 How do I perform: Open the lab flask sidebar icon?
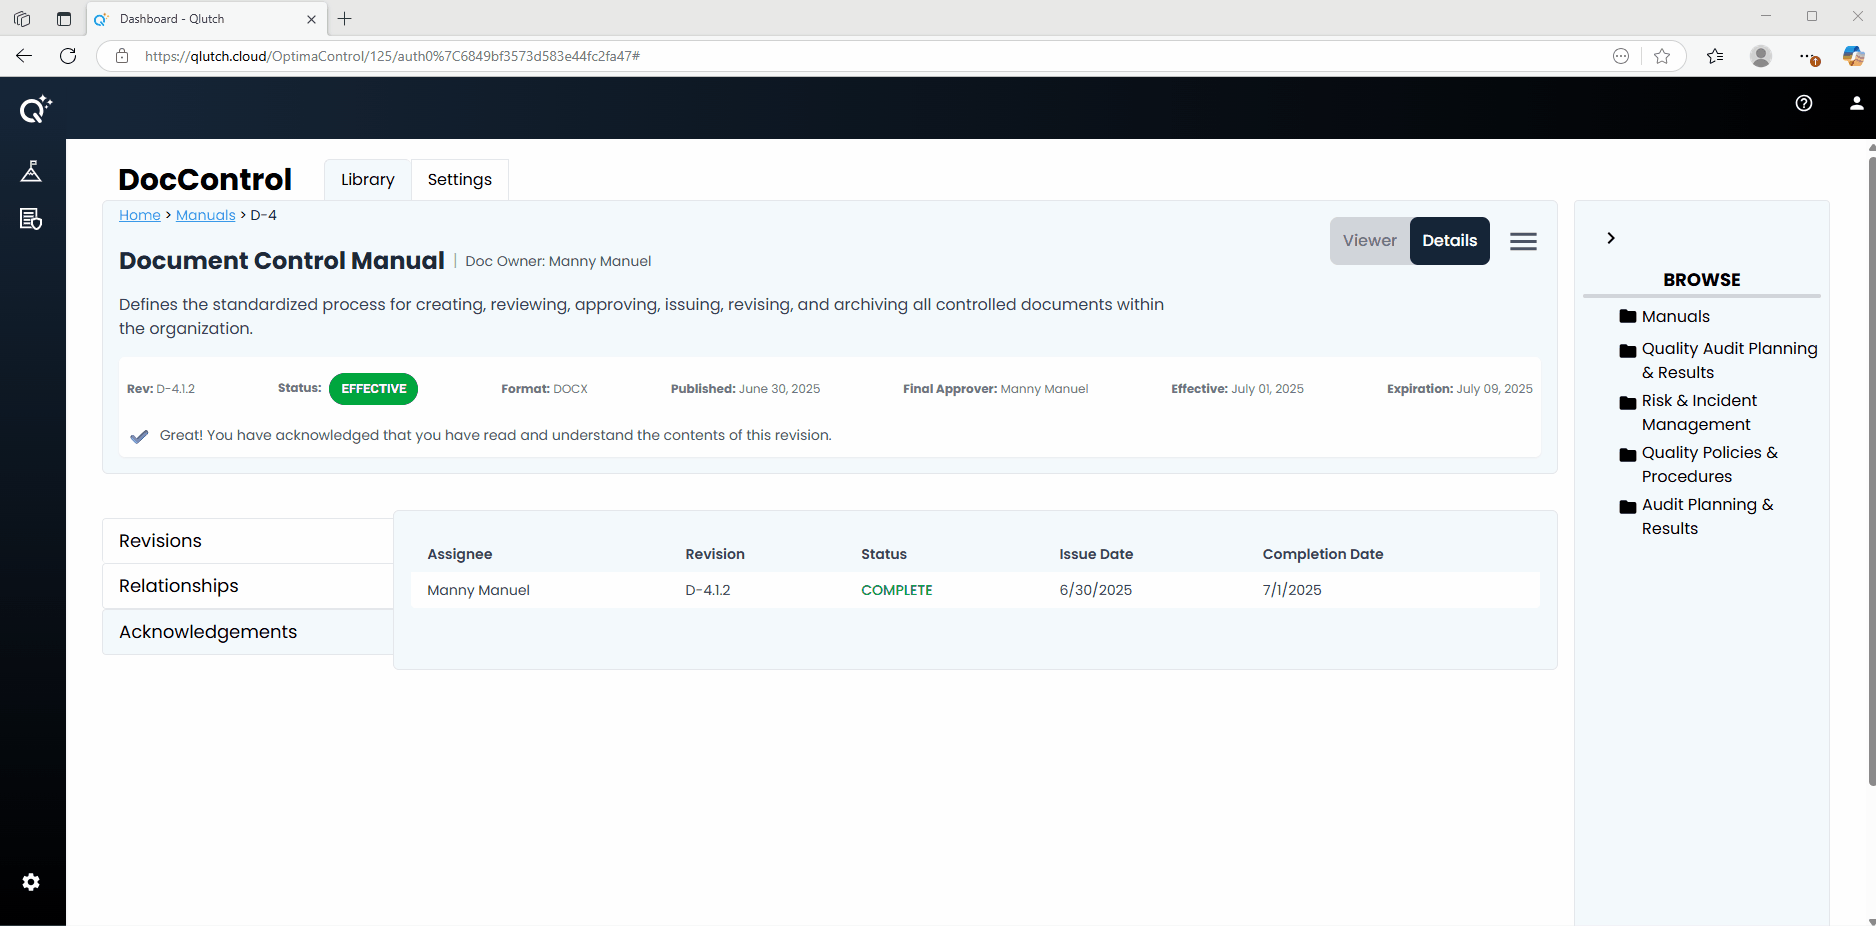point(31,171)
